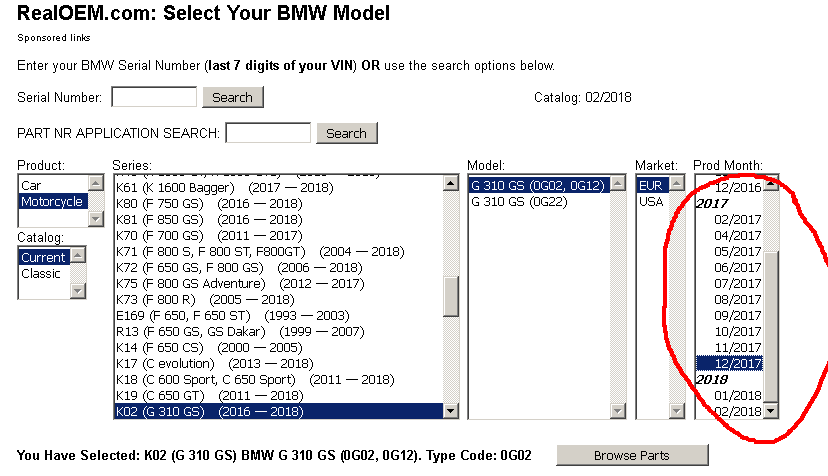Select K71 (F 800 S, F 800 ST) series
Image resolution: width=828 pixels, height=476 pixels.
[279, 251]
